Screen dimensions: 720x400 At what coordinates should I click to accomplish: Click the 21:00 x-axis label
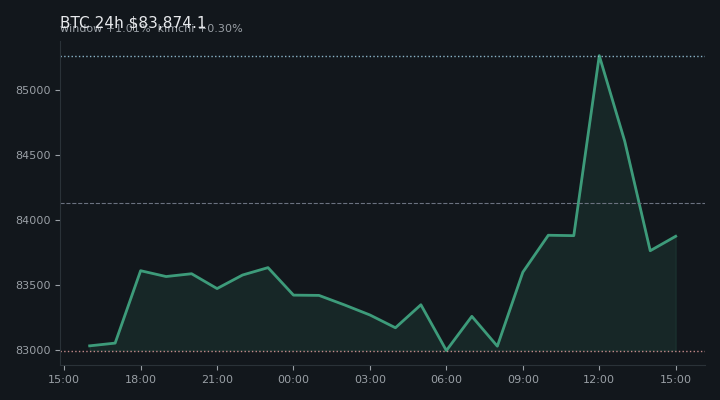coord(217,379)
